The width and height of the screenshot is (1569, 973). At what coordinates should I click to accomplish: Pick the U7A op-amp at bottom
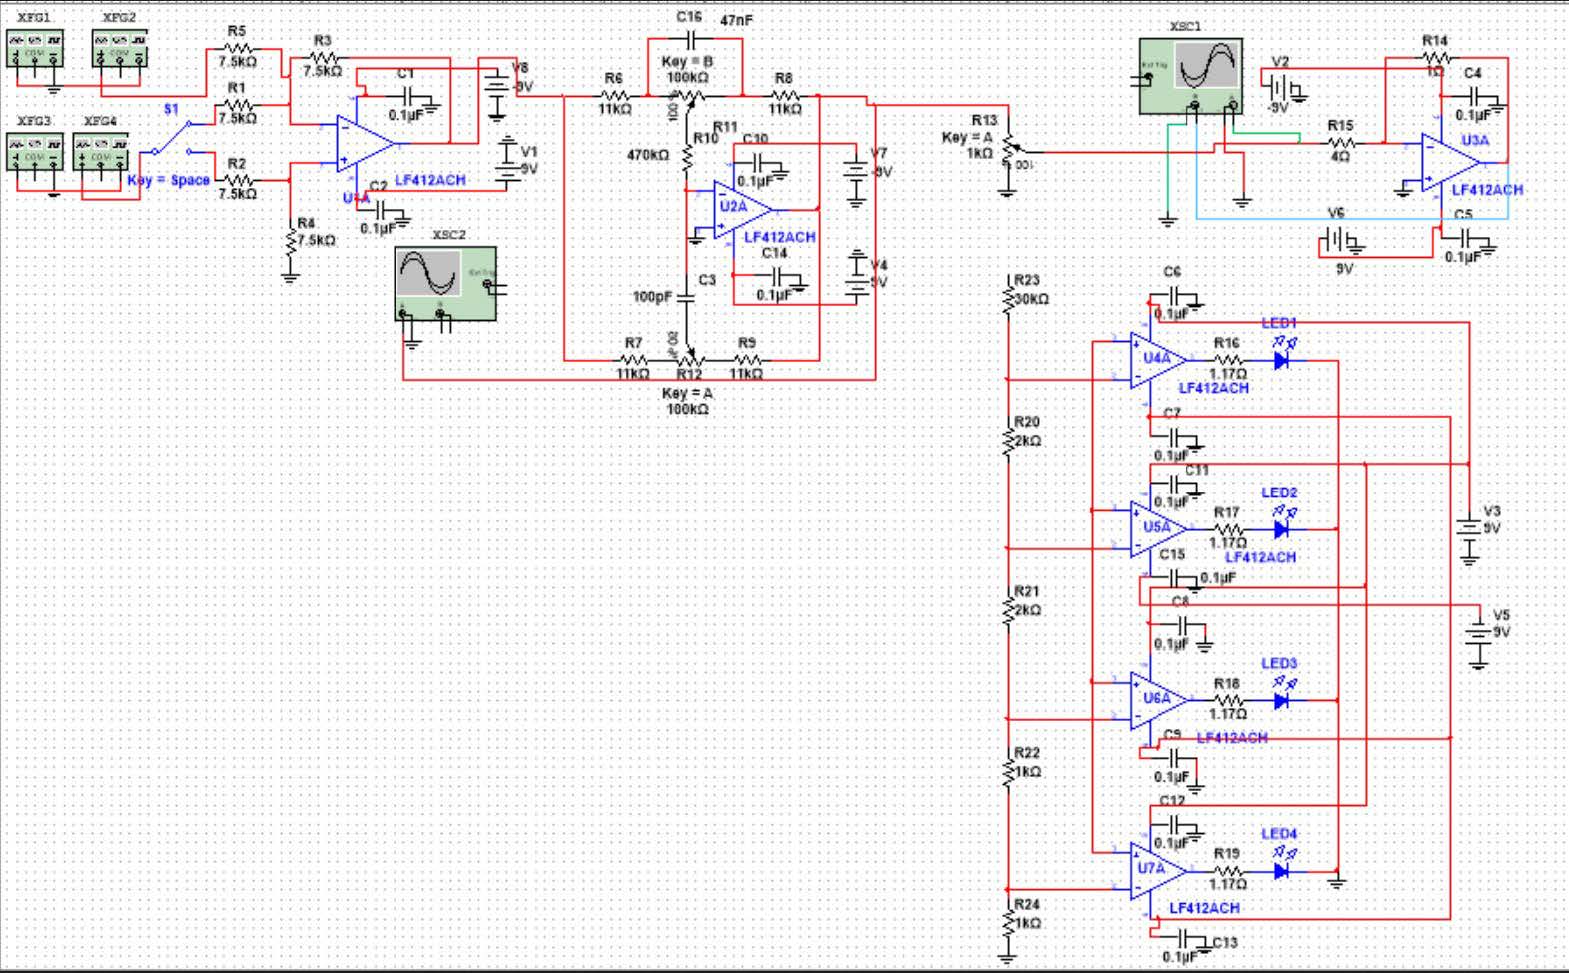(x=1157, y=870)
